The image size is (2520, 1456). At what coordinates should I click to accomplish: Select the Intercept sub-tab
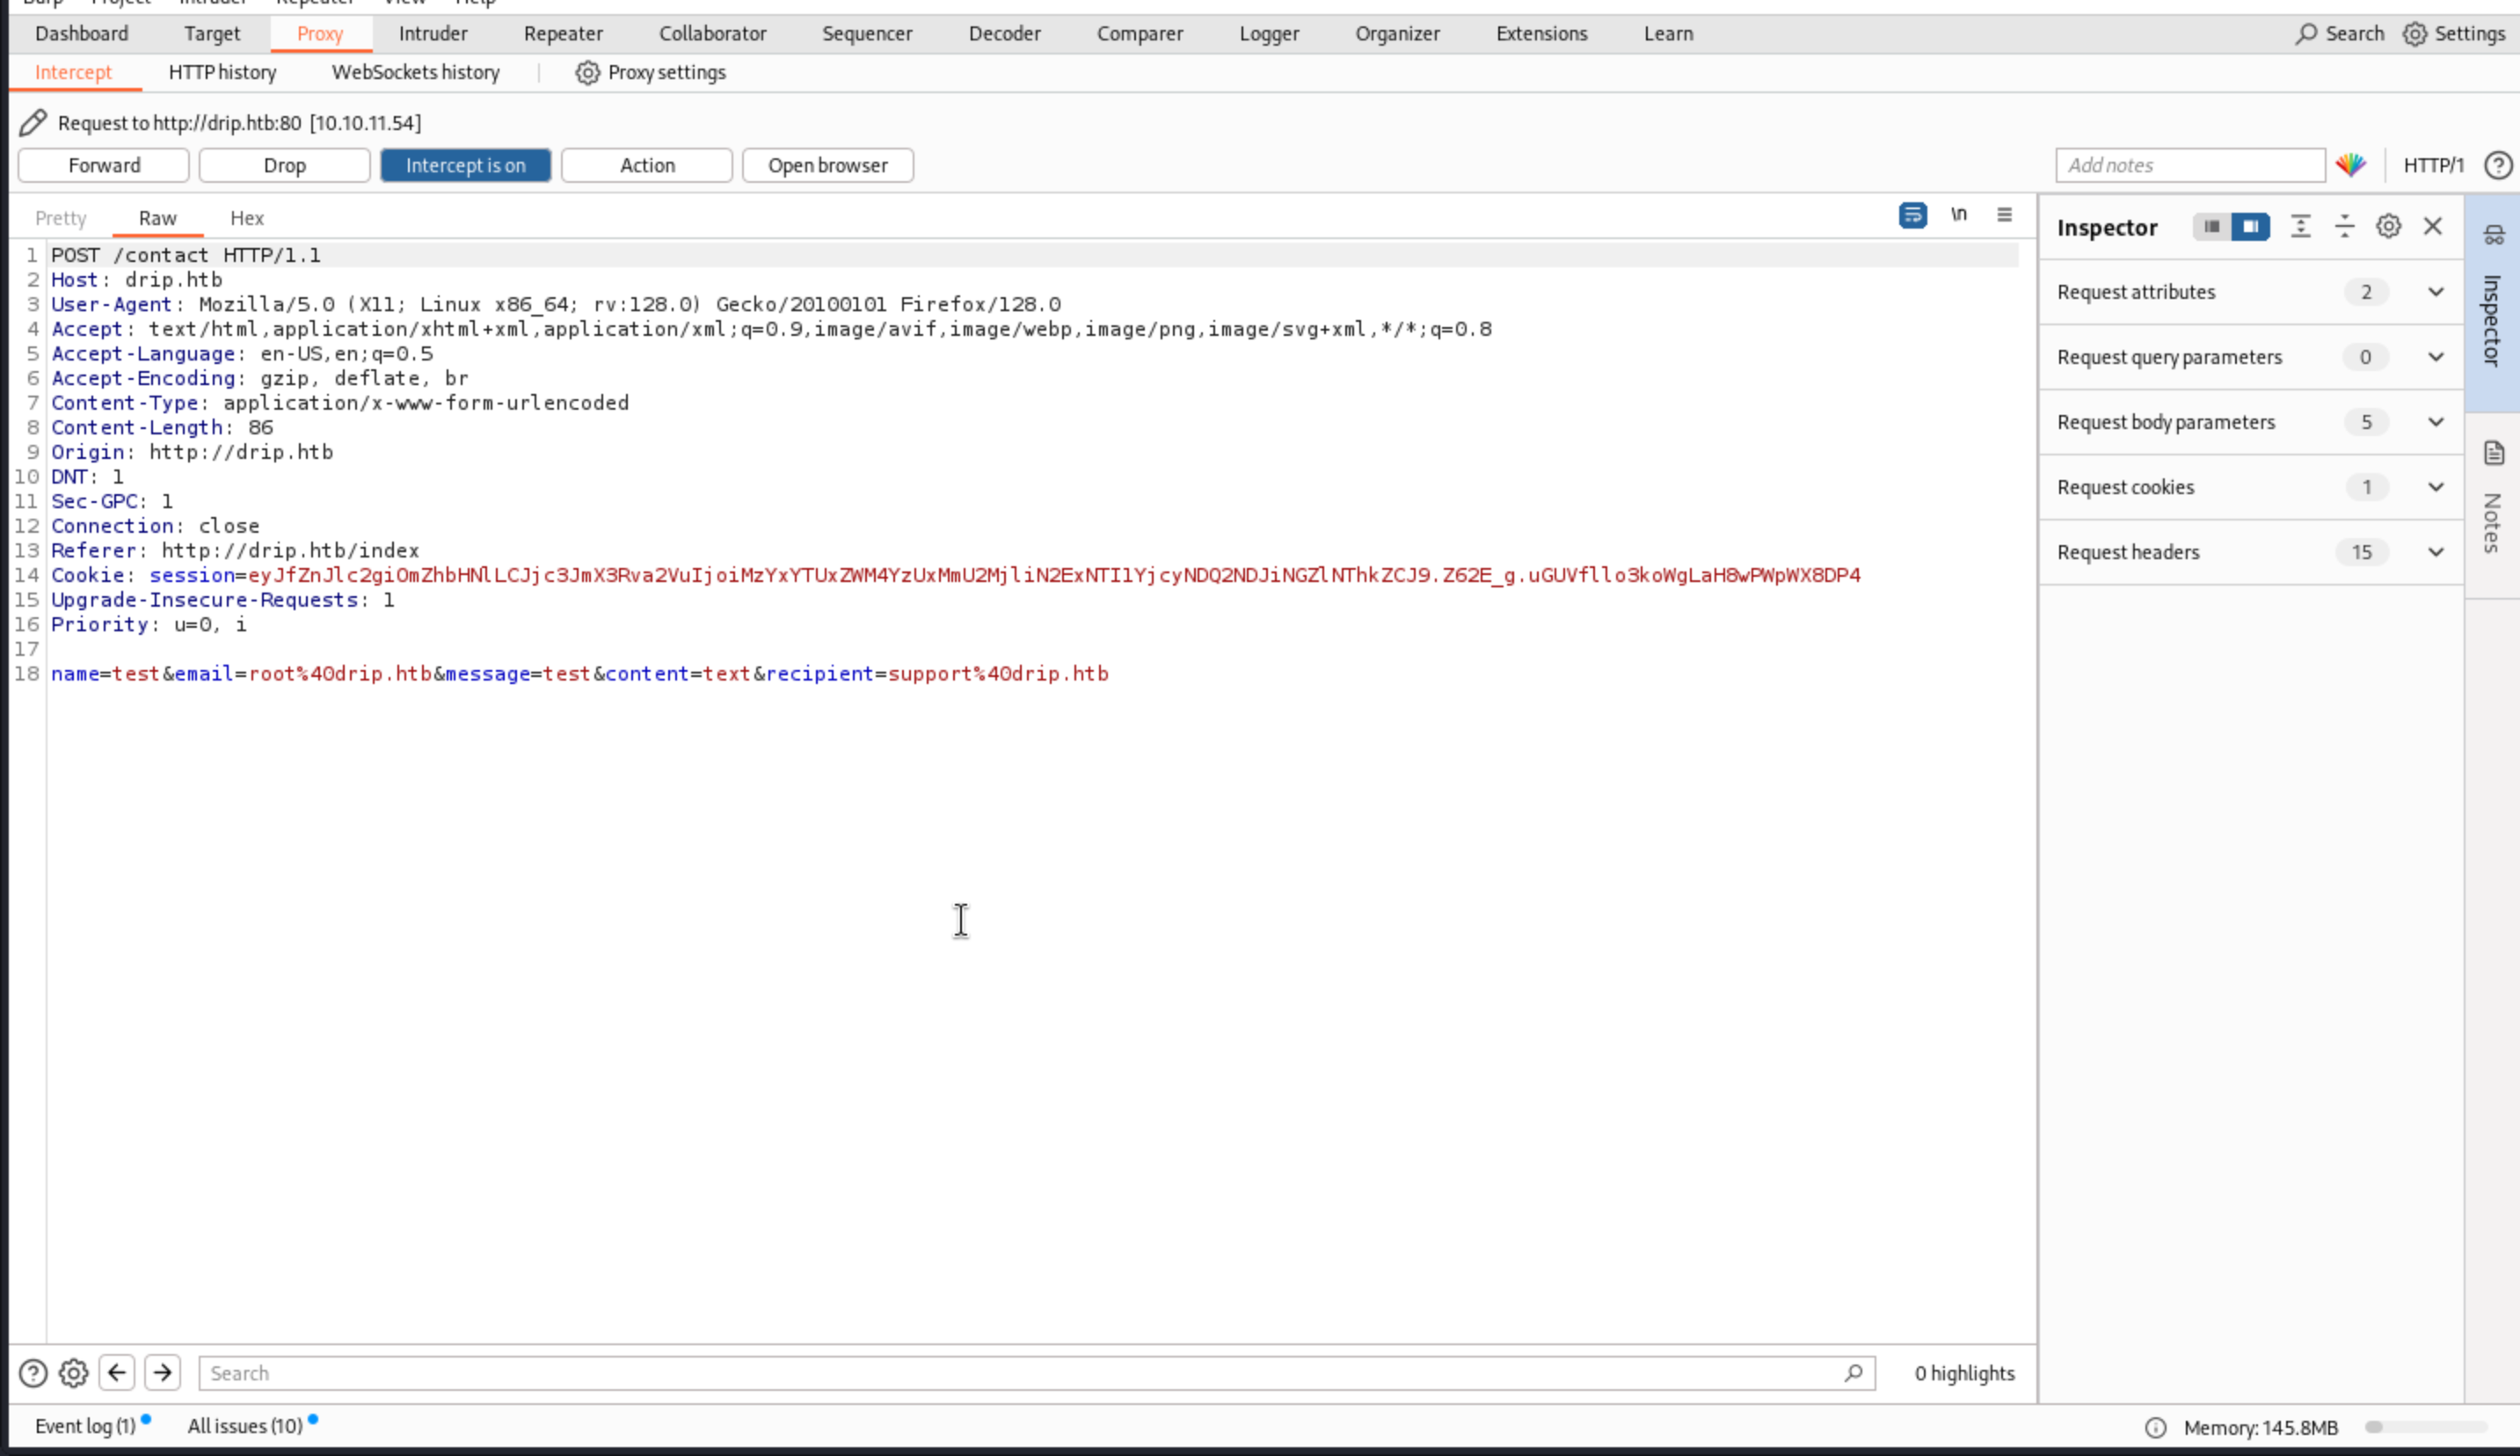click(x=73, y=73)
